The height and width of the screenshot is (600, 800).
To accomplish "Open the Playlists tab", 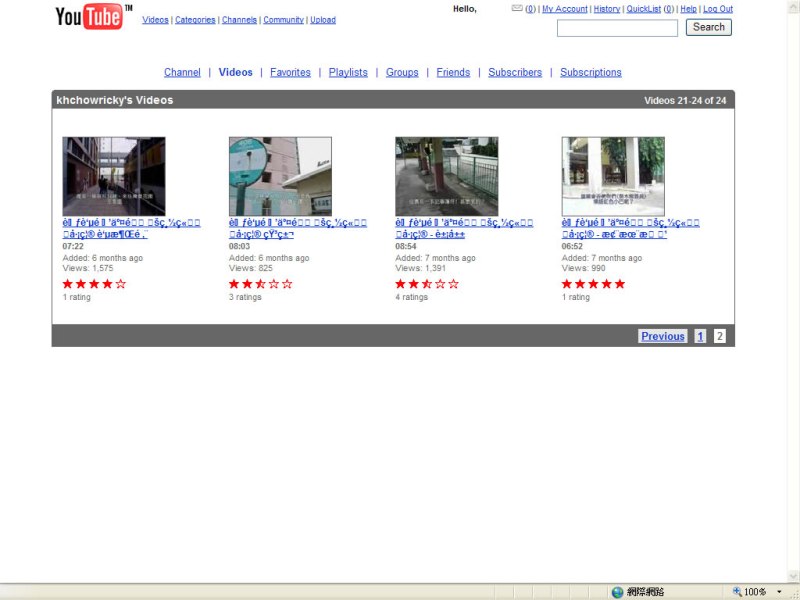I will point(348,72).
